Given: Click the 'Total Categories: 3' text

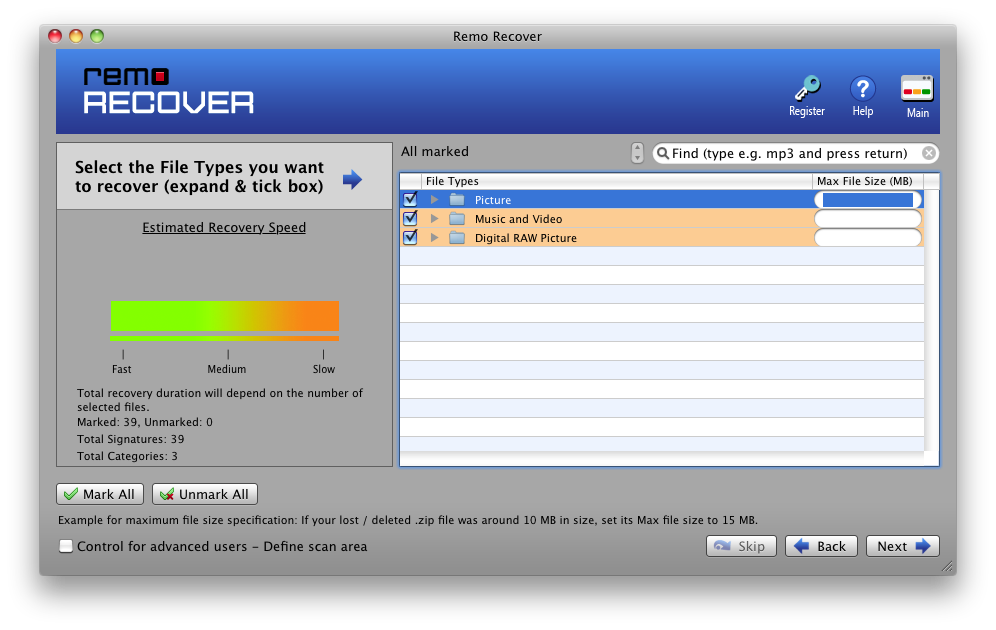Looking at the screenshot, I should [127, 456].
